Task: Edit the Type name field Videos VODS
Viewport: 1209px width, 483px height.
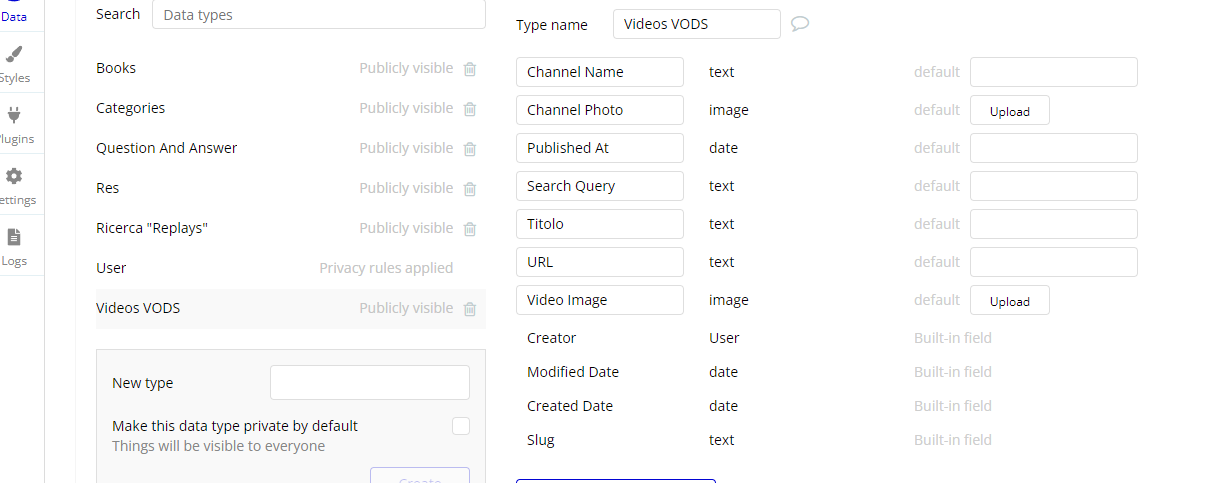Action: click(x=696, y=24)
